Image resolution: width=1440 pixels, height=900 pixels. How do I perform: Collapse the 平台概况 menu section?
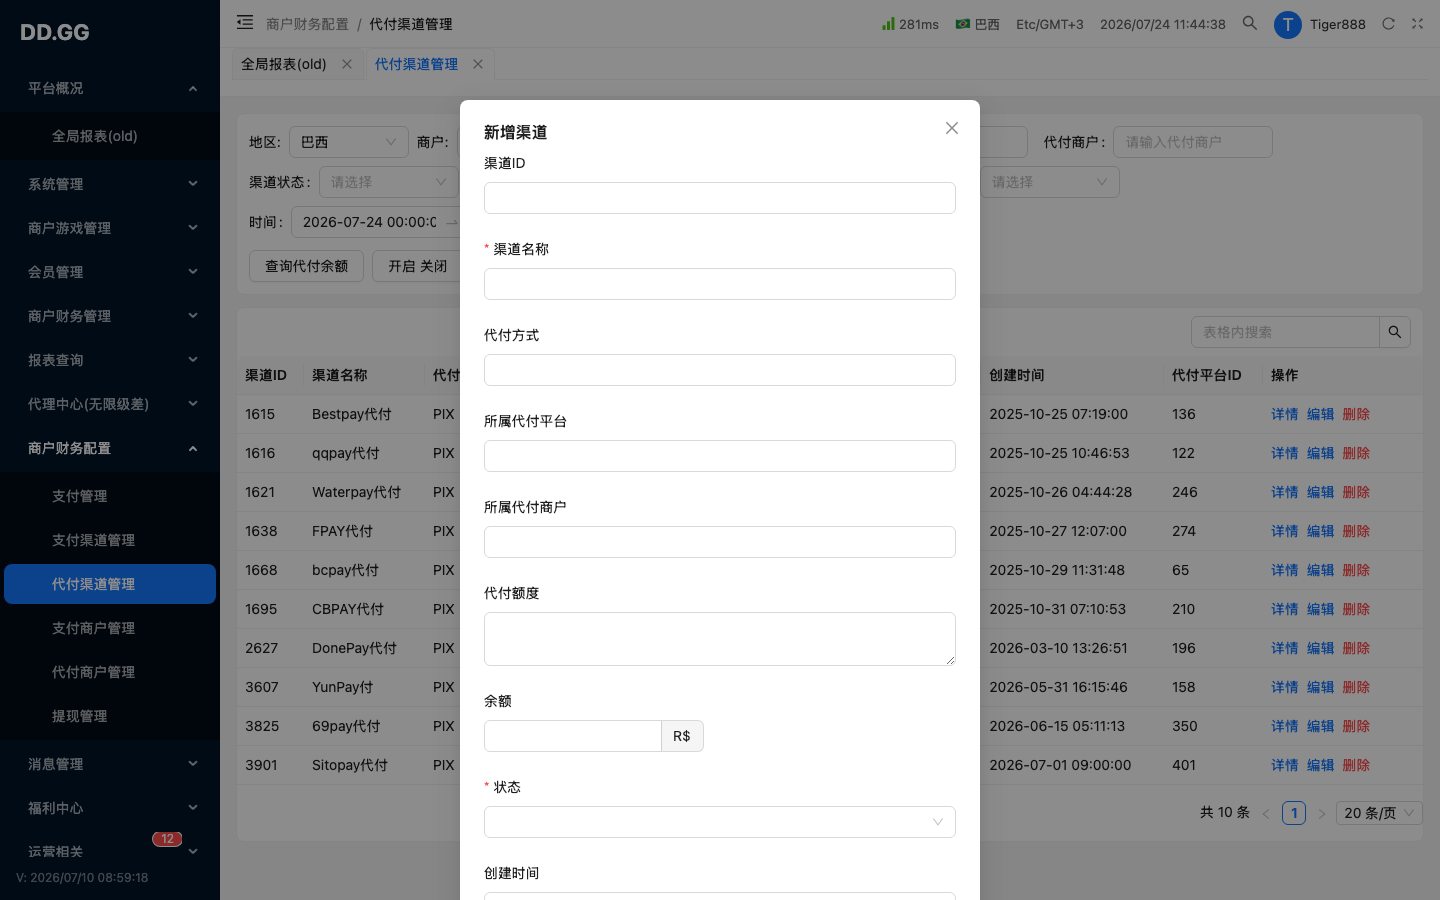tap(110, 88)
